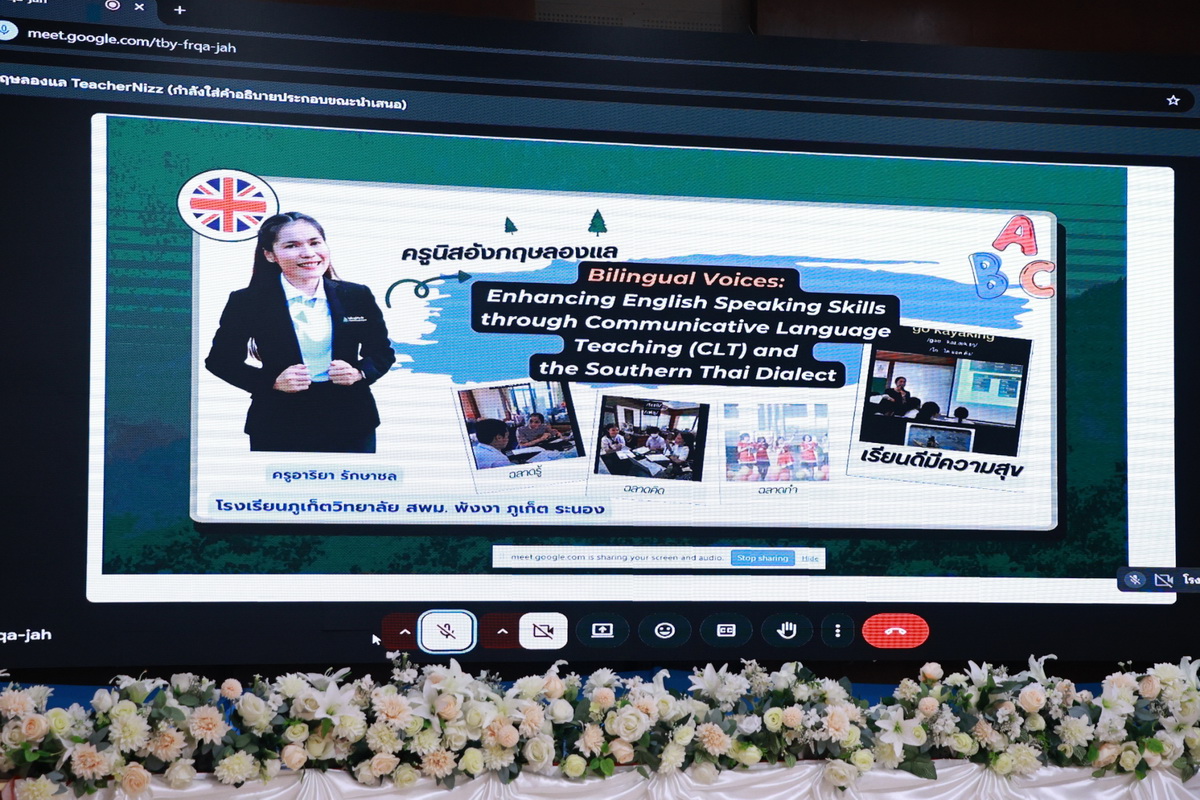This screenshot has height=800, width=1200.
Task: Click the microphone permission icon in address bar
Action: coord(6,29)
